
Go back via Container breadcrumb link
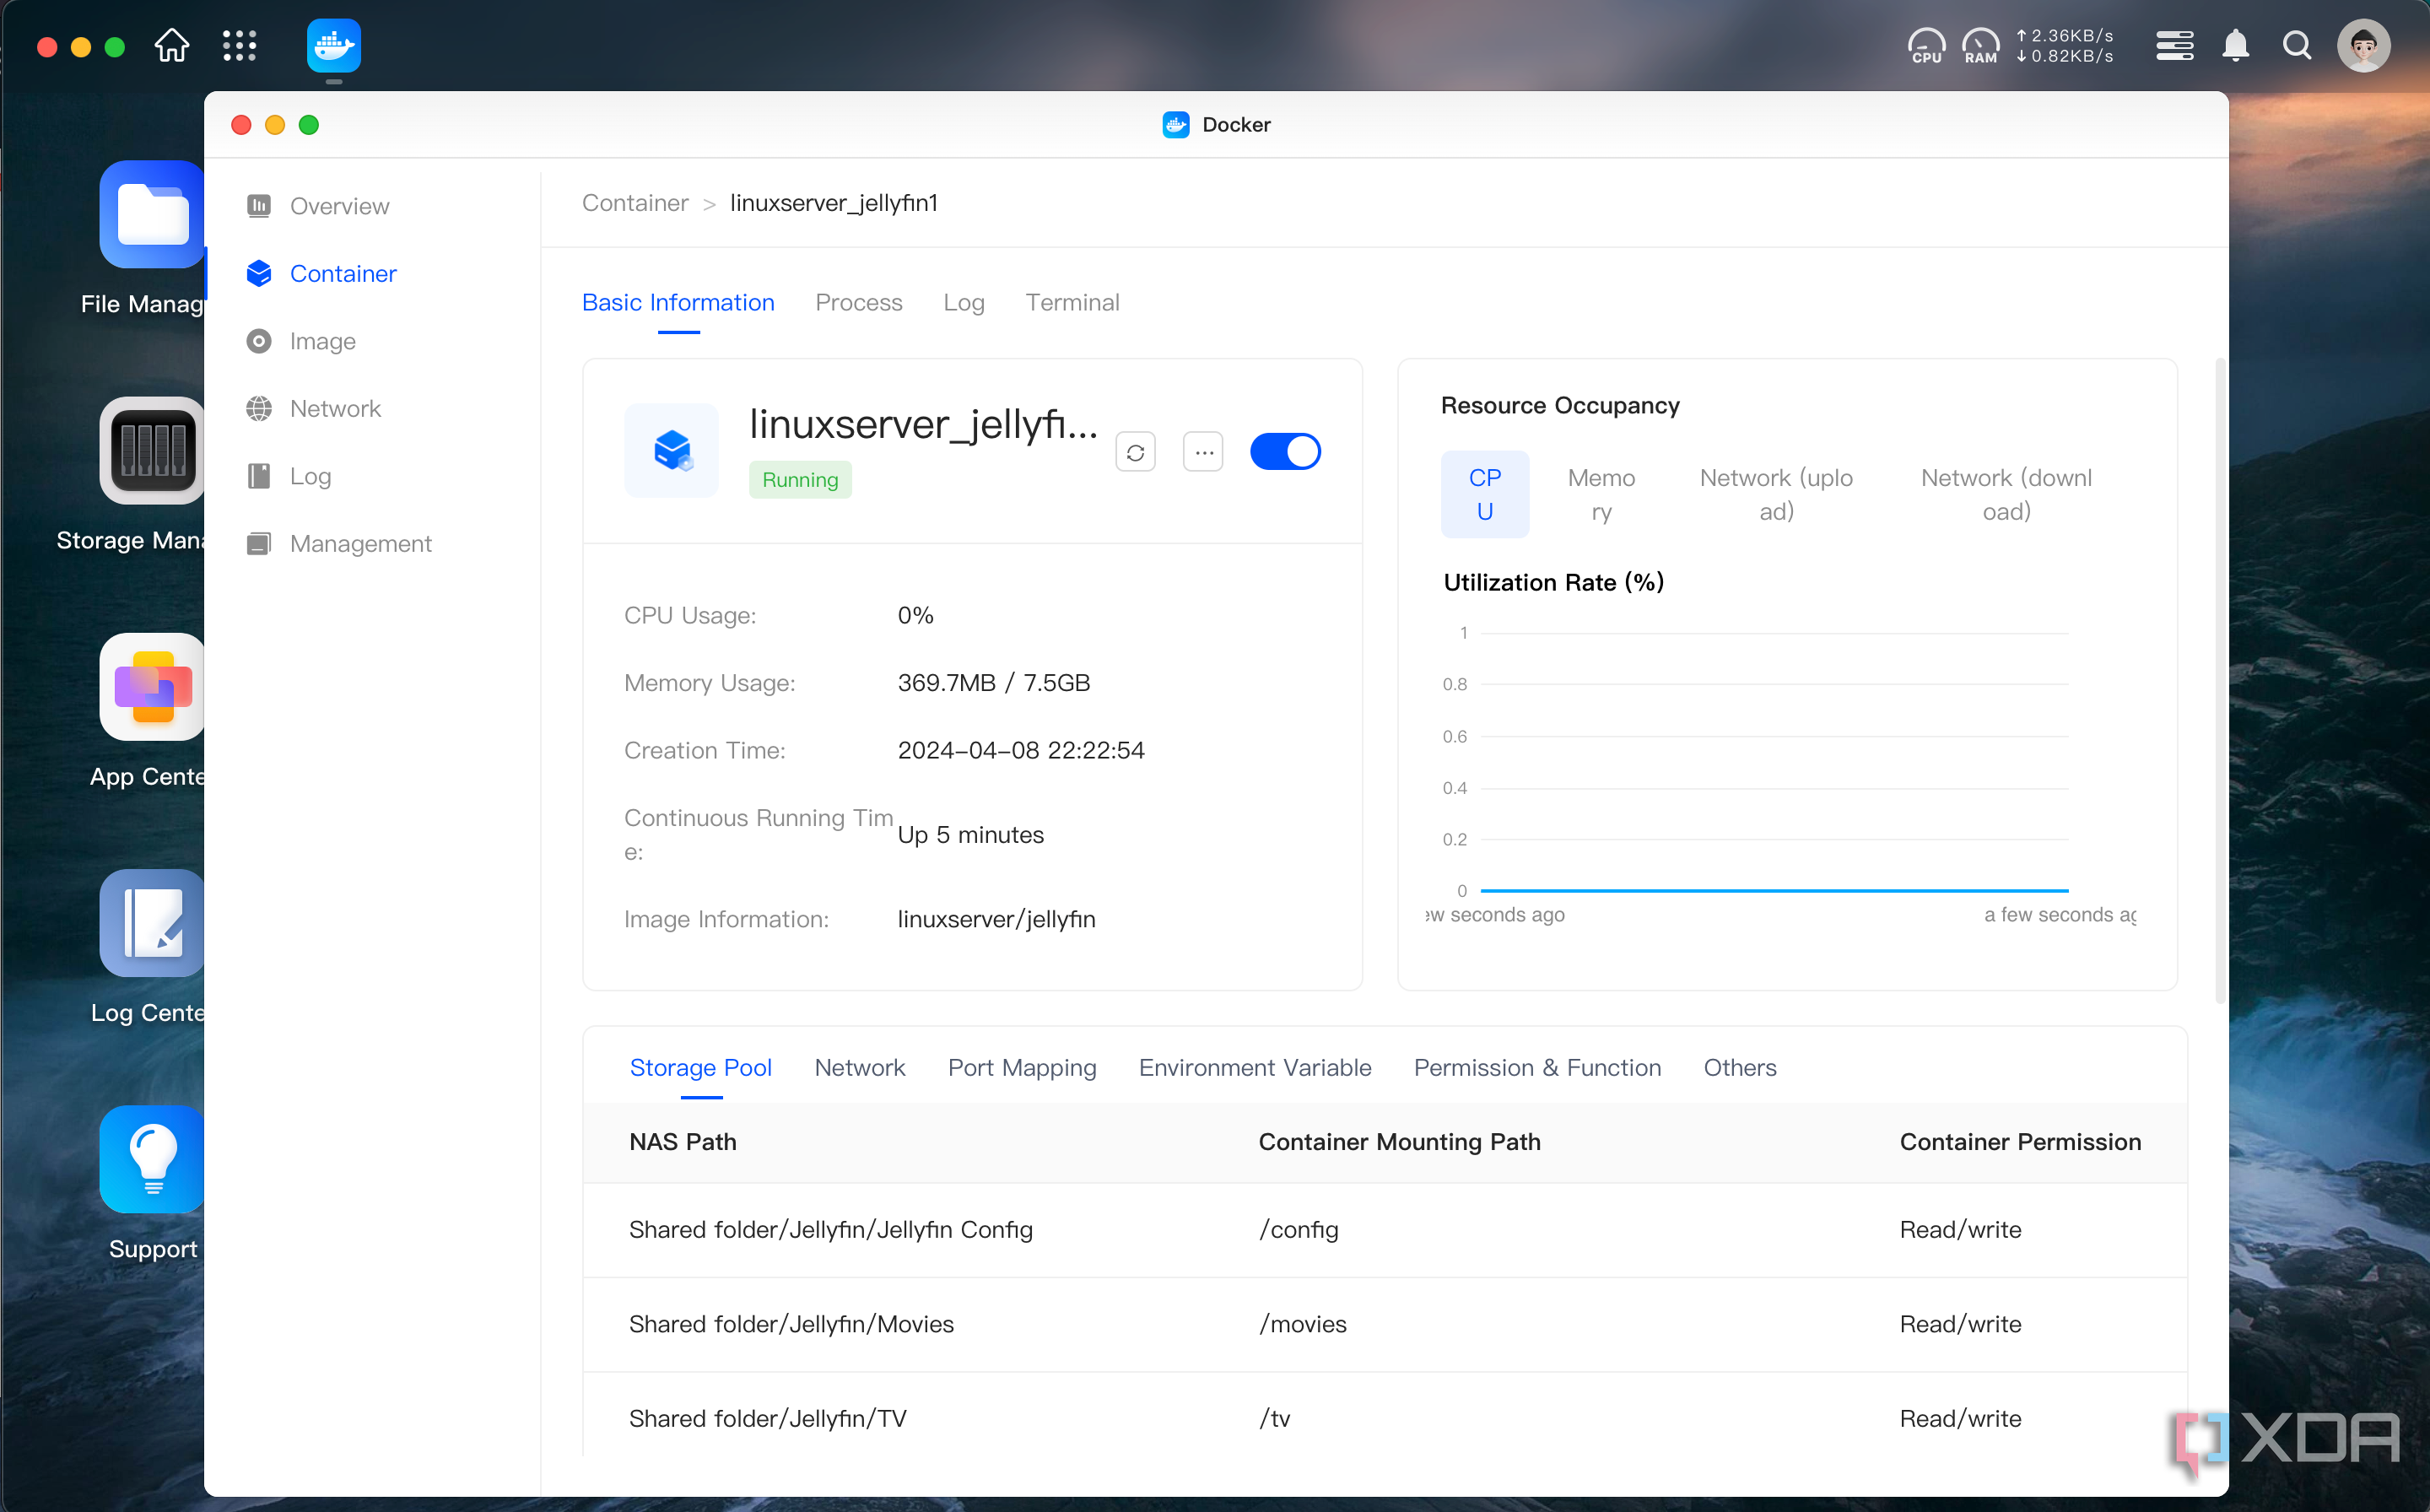[x=635, y=203]
